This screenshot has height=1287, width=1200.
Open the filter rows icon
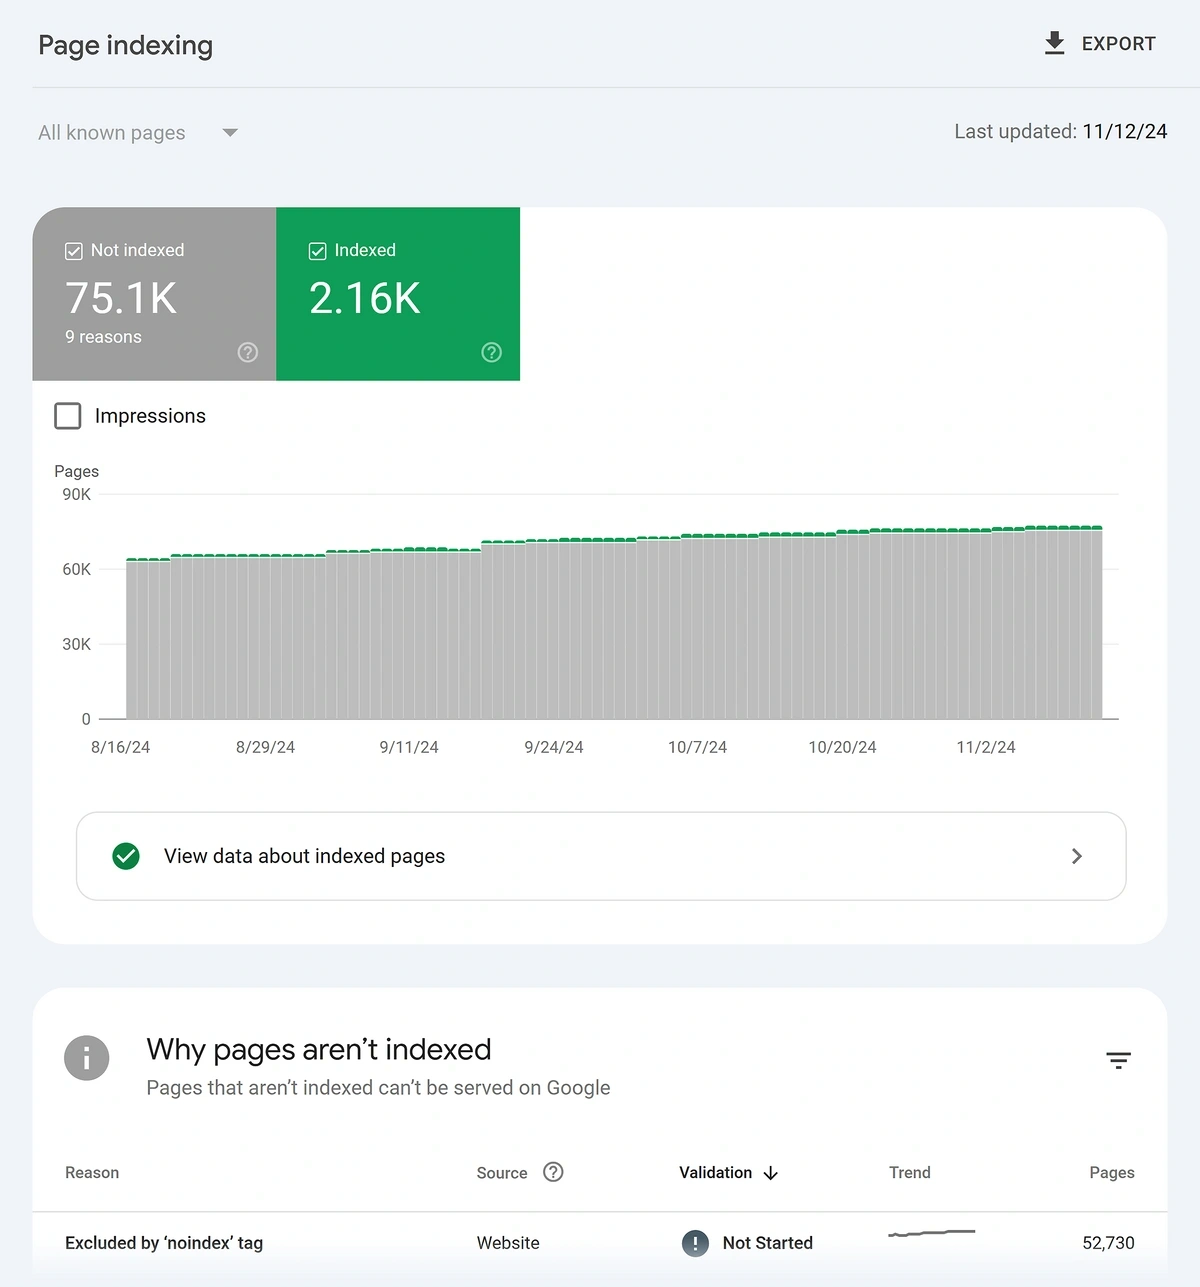[1118, 1060]
